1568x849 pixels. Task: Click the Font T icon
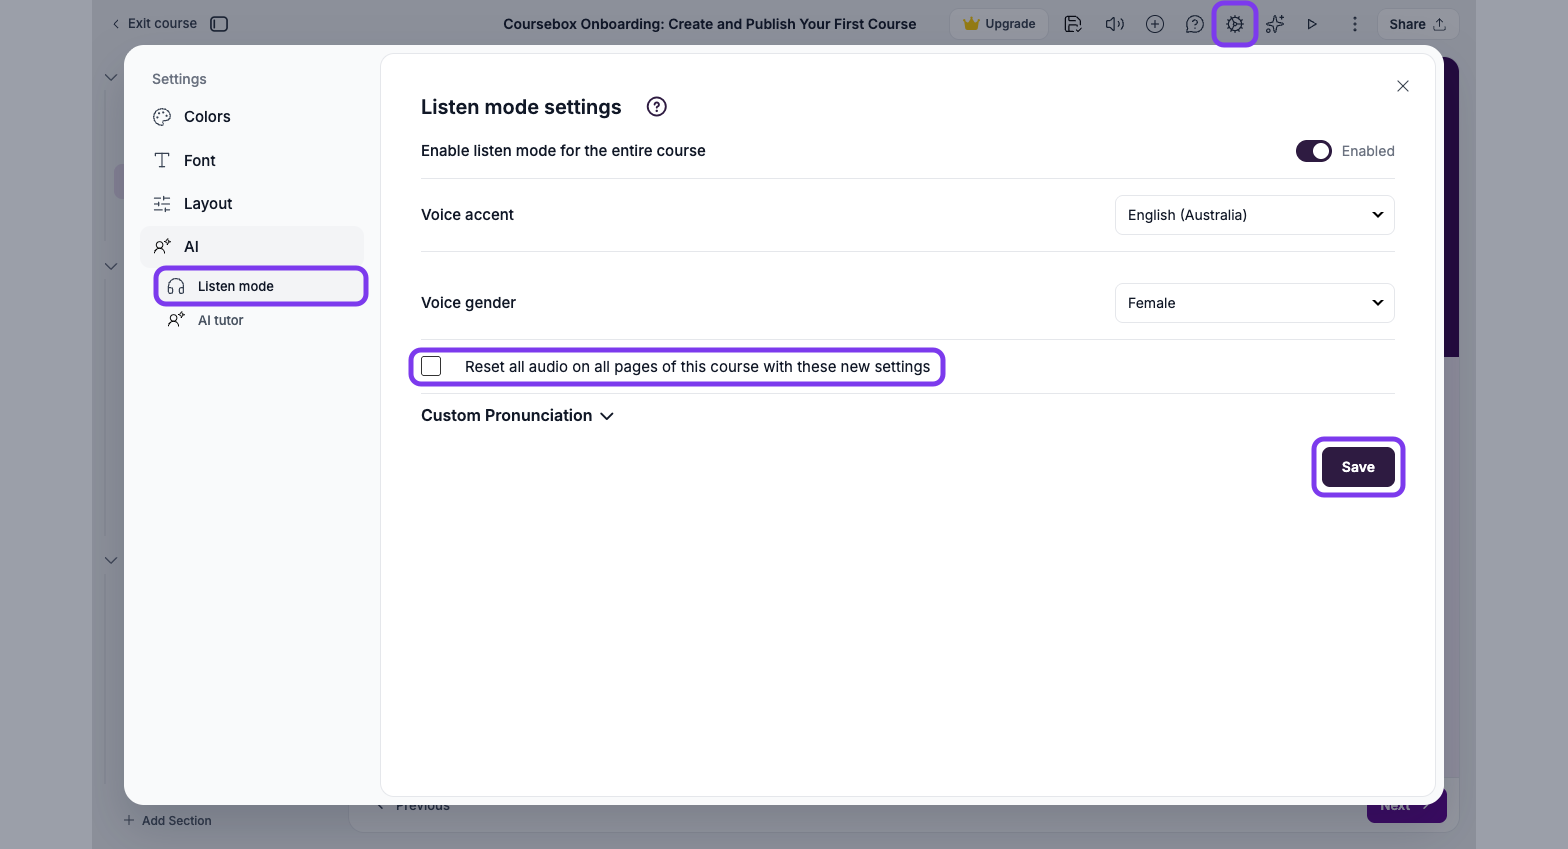pos(162,160)
